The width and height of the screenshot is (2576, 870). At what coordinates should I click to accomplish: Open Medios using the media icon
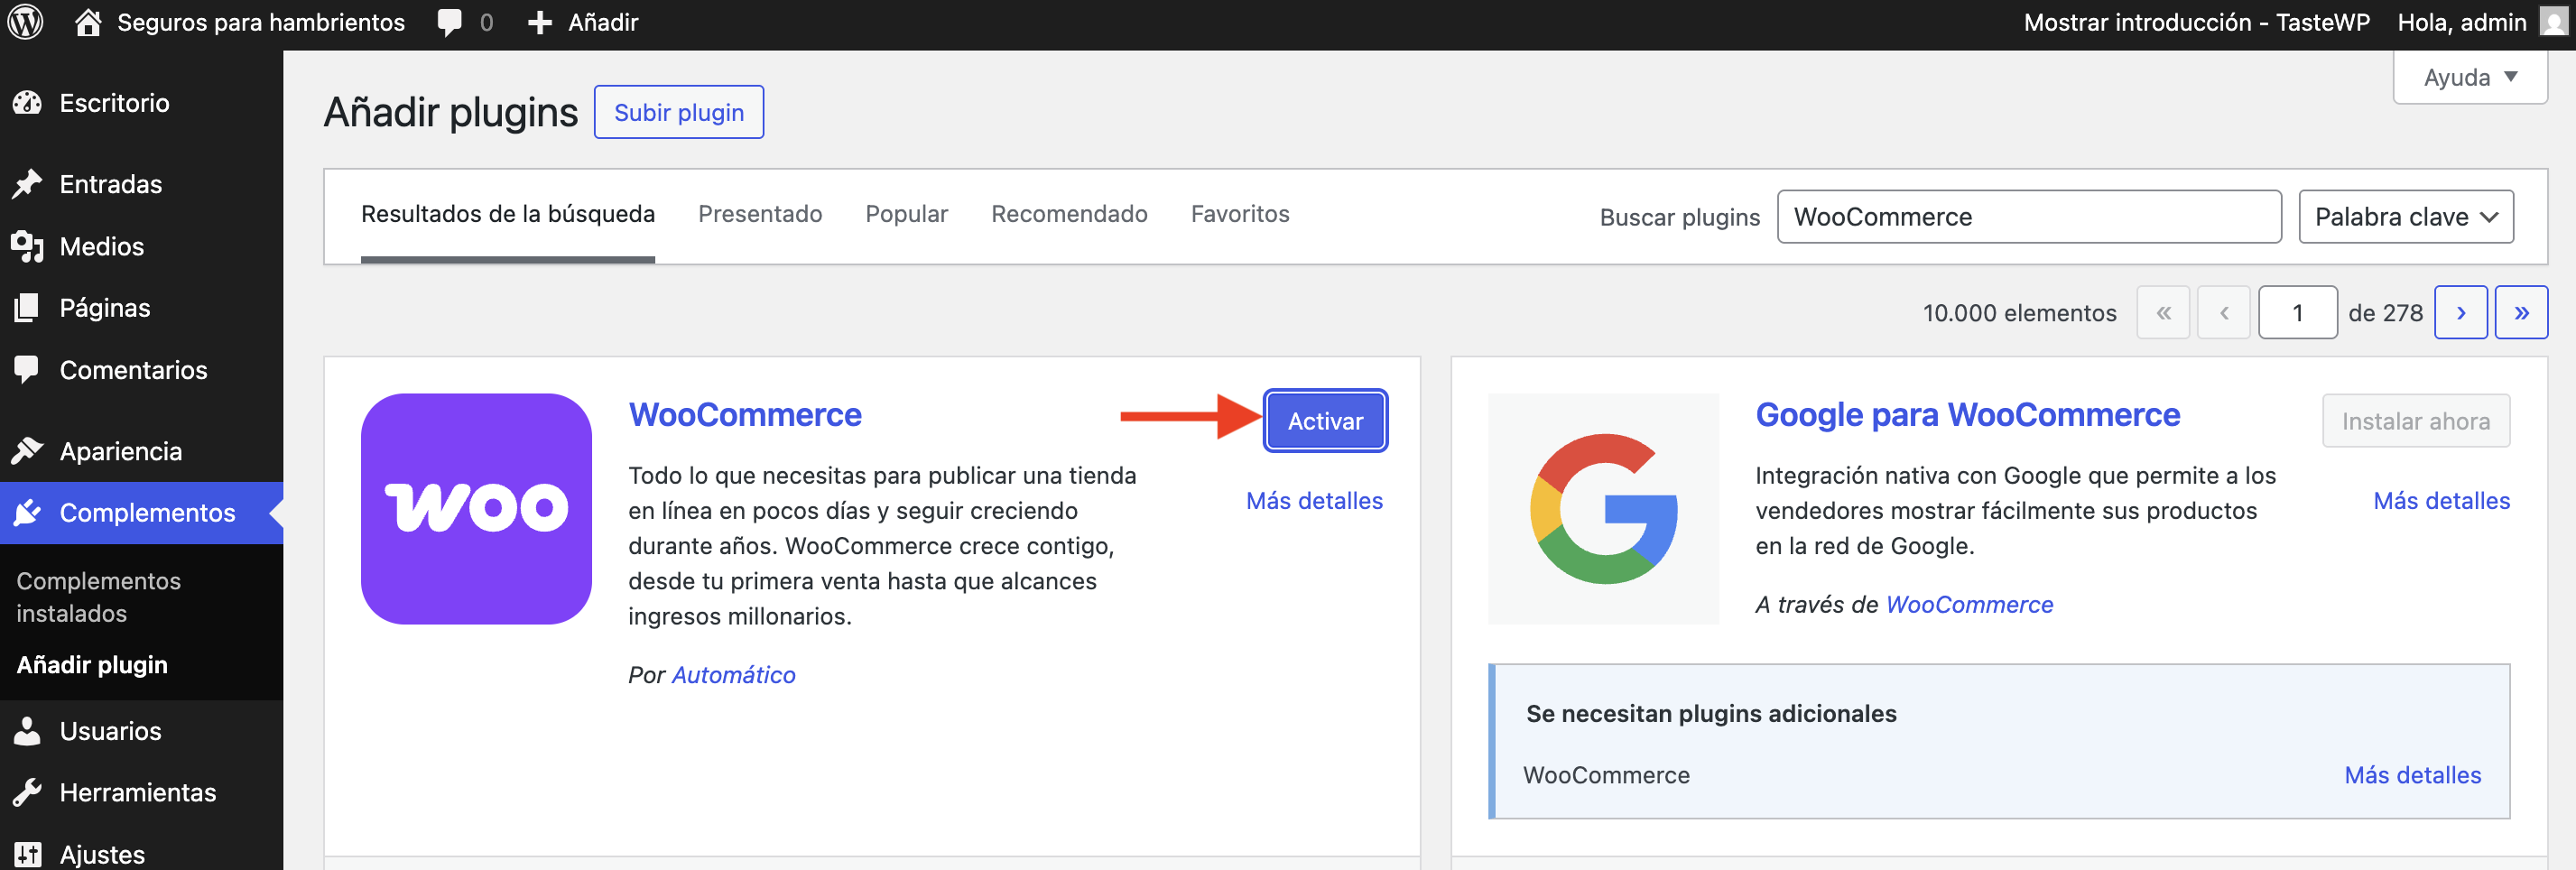pos(28,246)
